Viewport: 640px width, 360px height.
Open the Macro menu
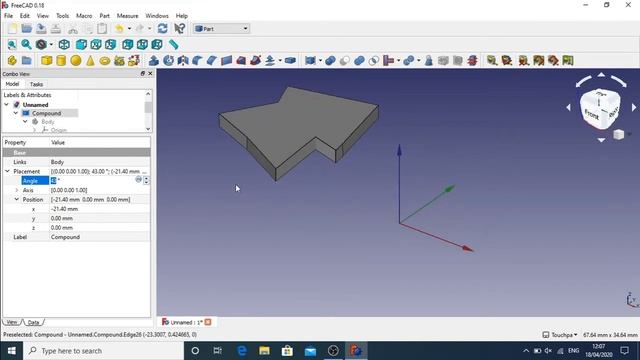click(x=84, y=16)
